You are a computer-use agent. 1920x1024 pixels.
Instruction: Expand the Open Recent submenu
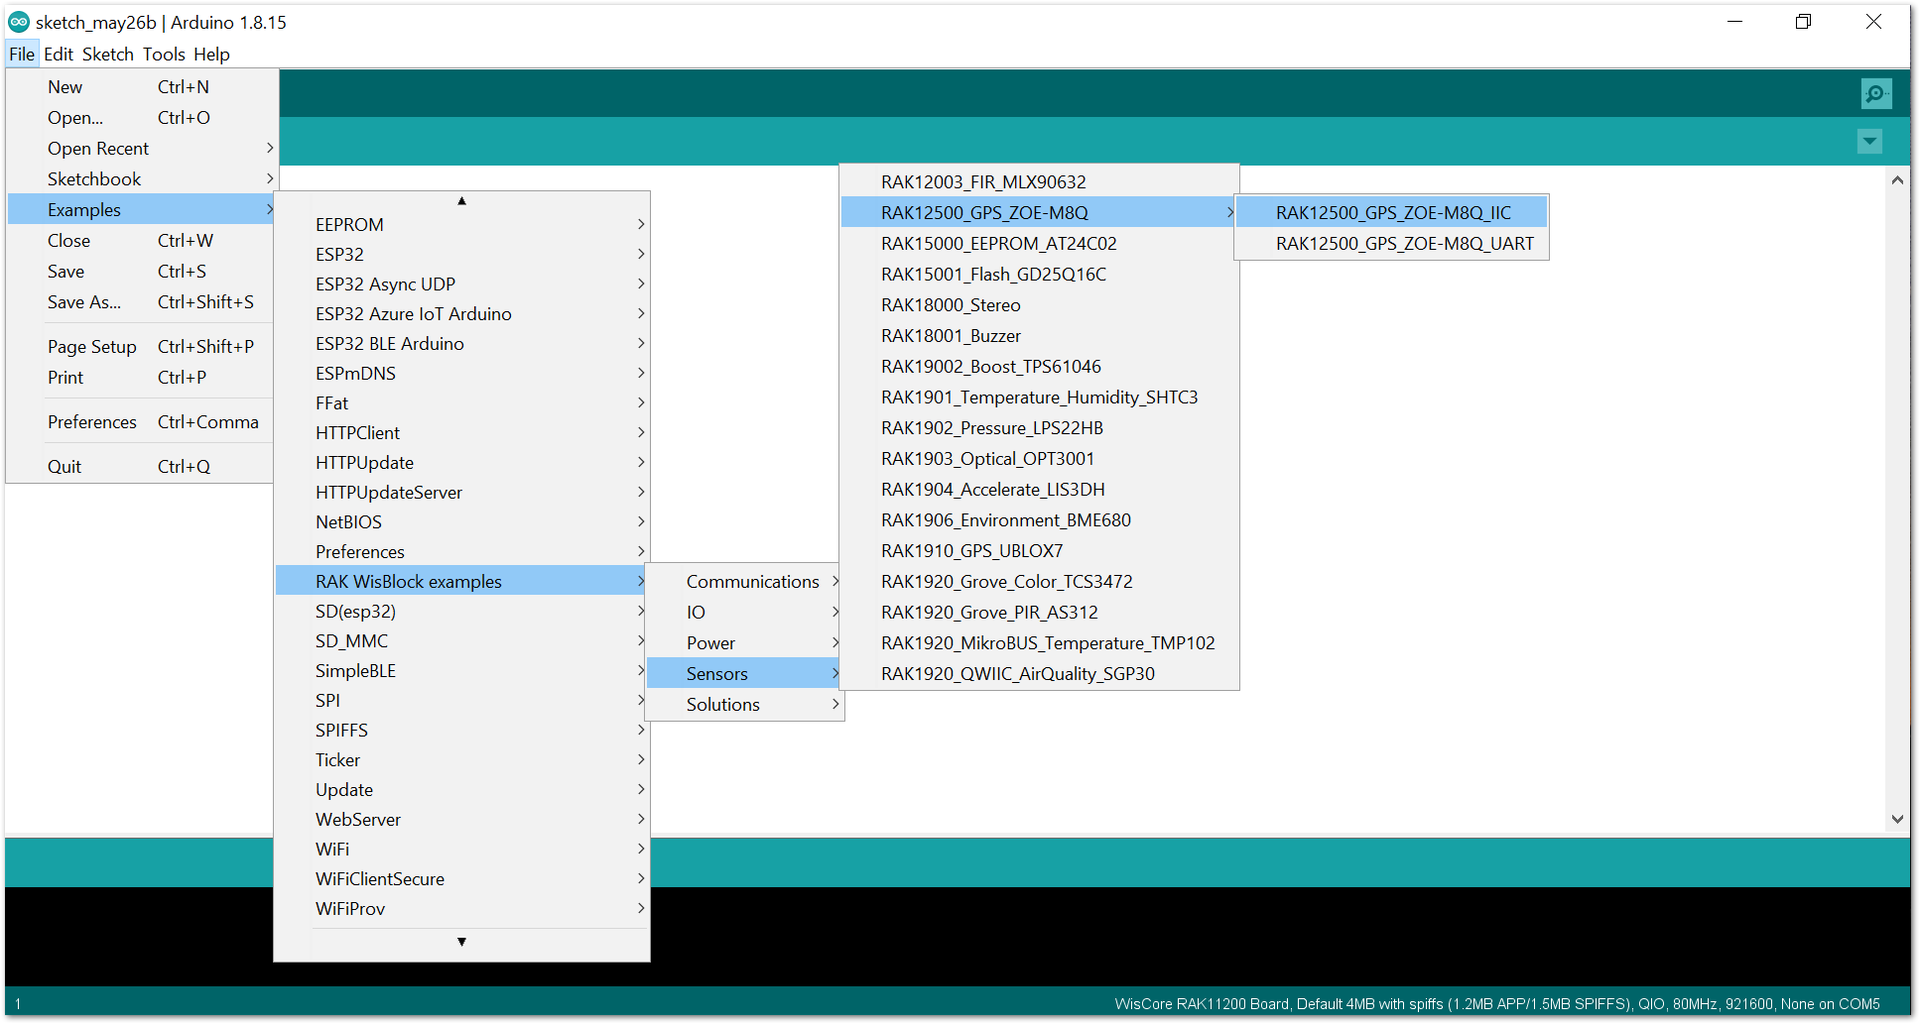[x=141, y=149]
